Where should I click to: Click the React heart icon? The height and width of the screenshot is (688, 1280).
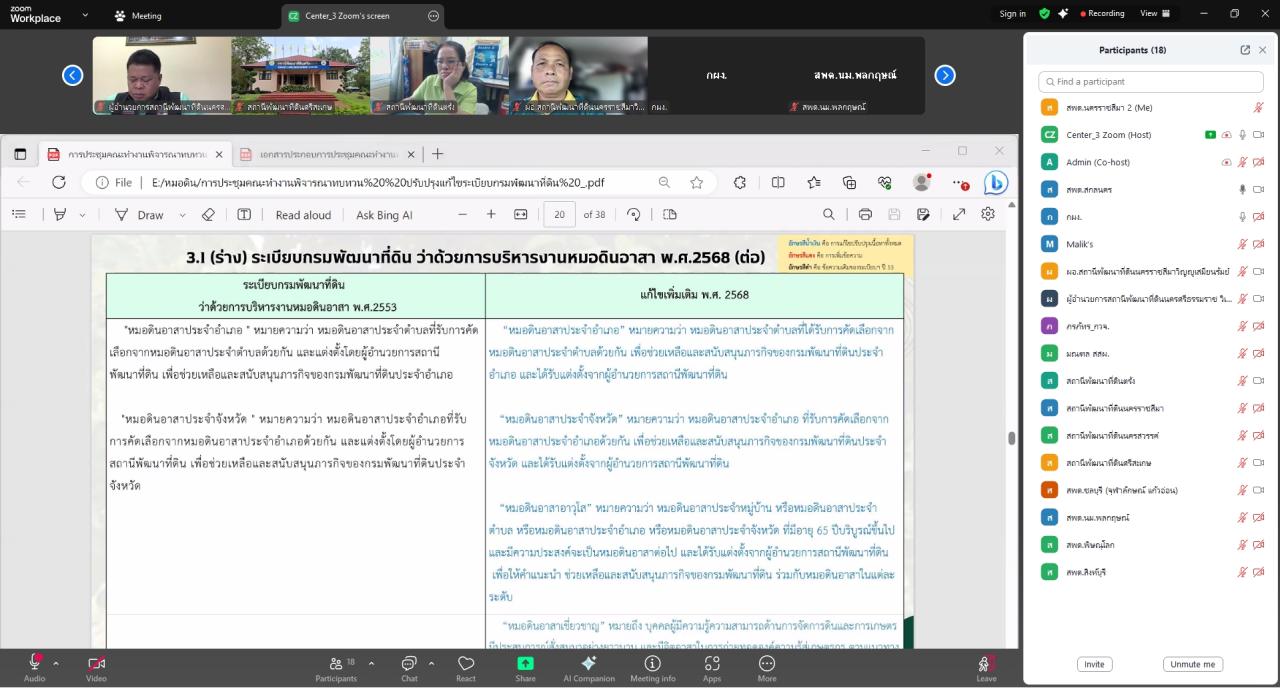click(465, 664)
